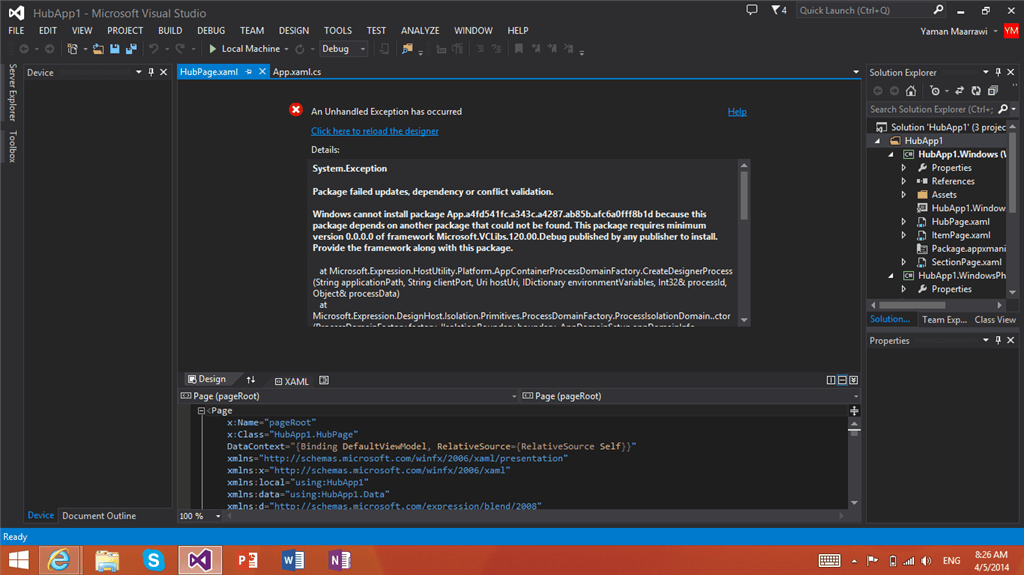Click the Solution Explorer Refresh icon

tap(976, 91)
